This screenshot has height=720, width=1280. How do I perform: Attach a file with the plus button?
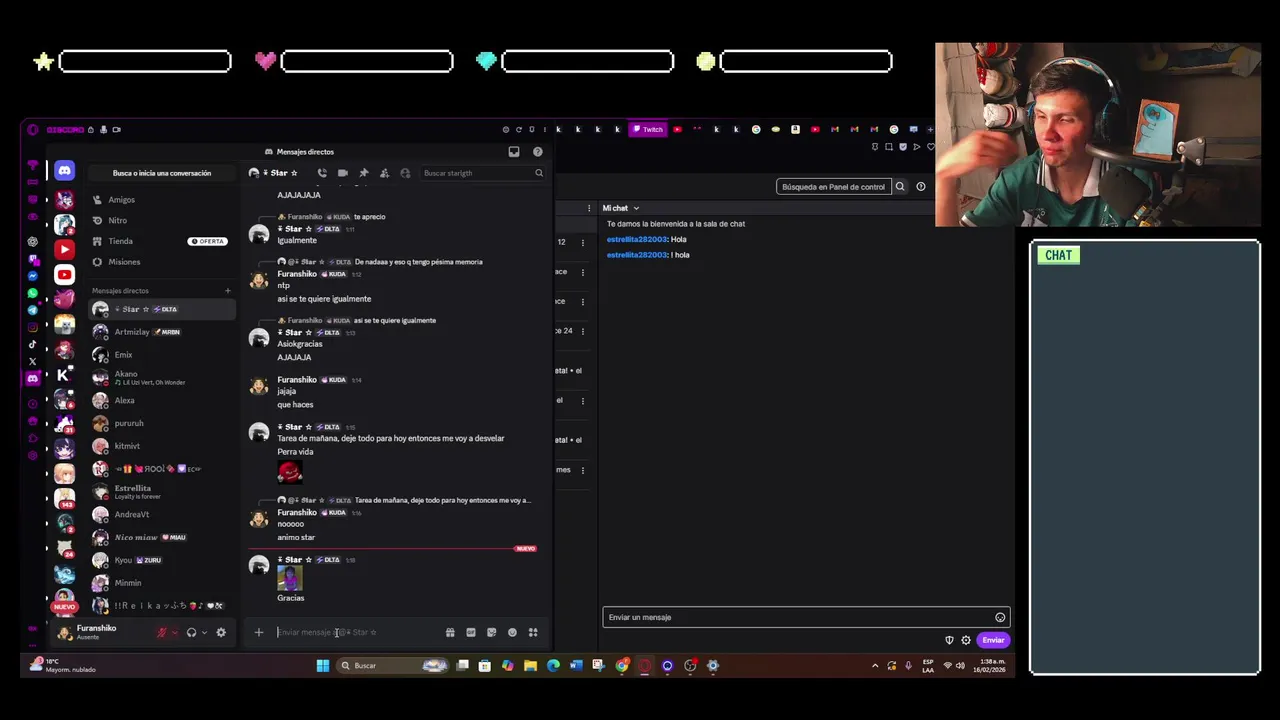pyautogui.click(x=259, y=632)
